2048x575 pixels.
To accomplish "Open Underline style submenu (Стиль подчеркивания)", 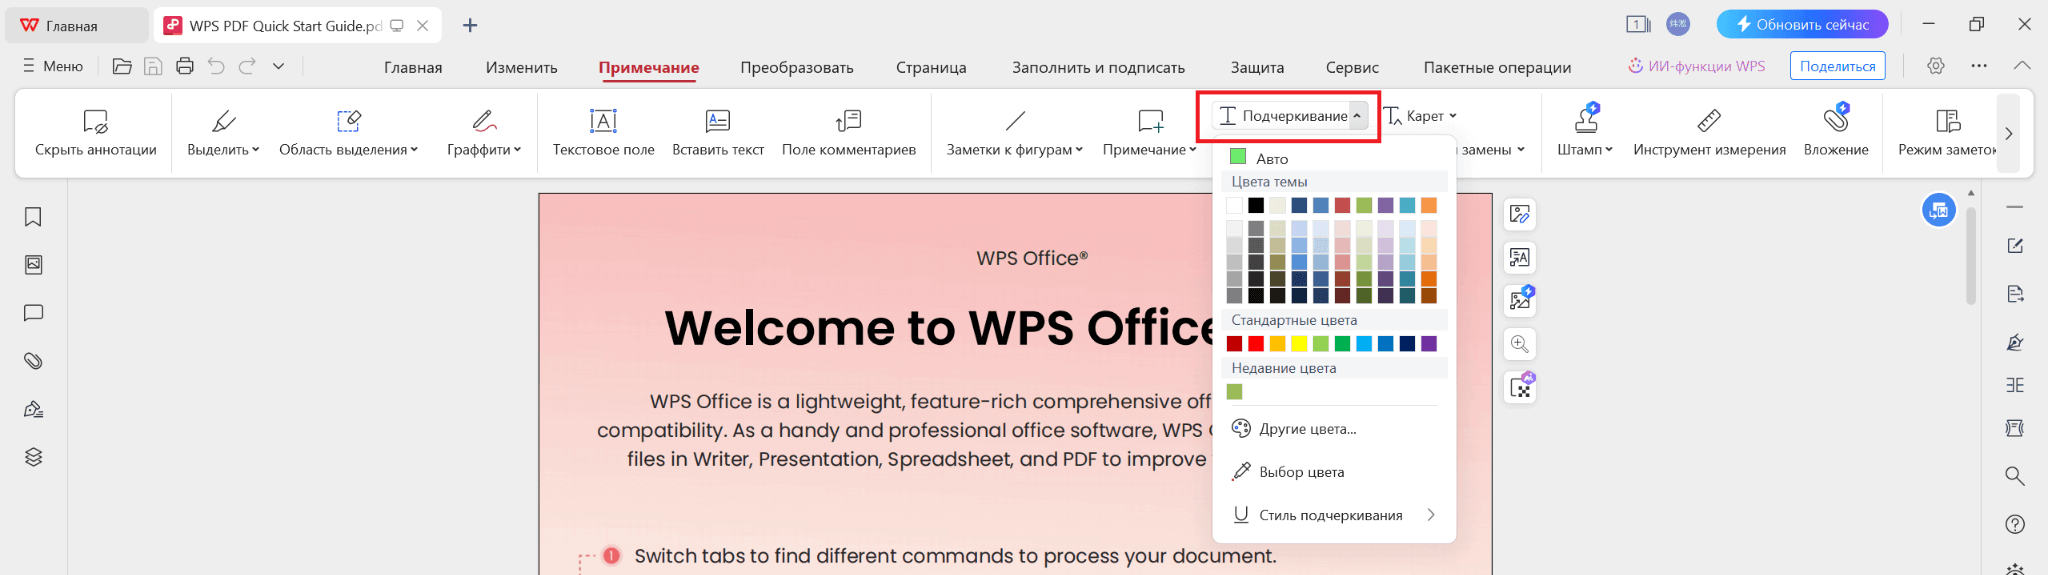I will click(1334, 515).
